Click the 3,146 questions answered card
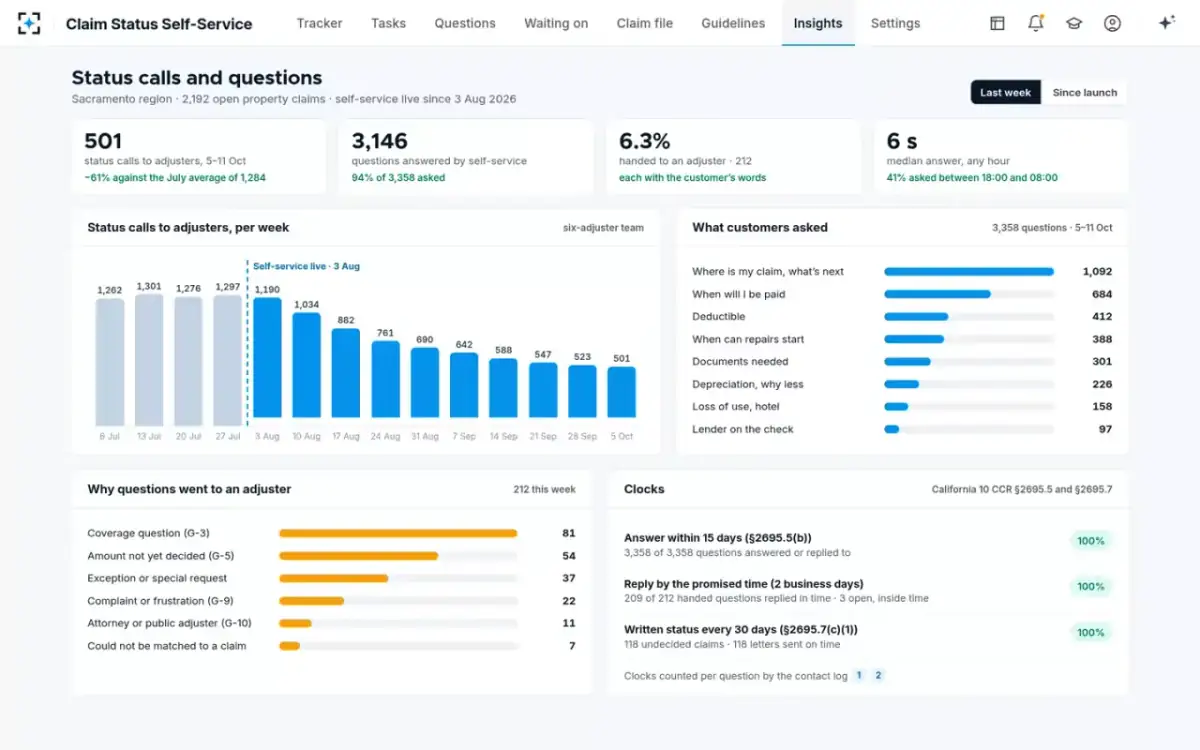 [466, 157]
